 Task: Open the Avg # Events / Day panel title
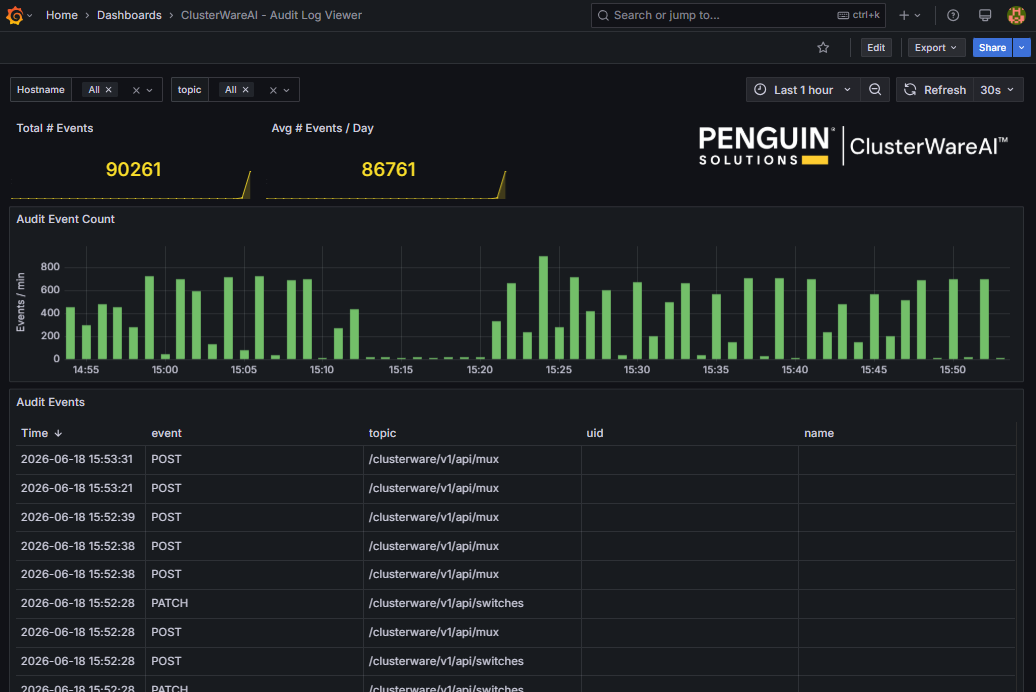point(322,128)
